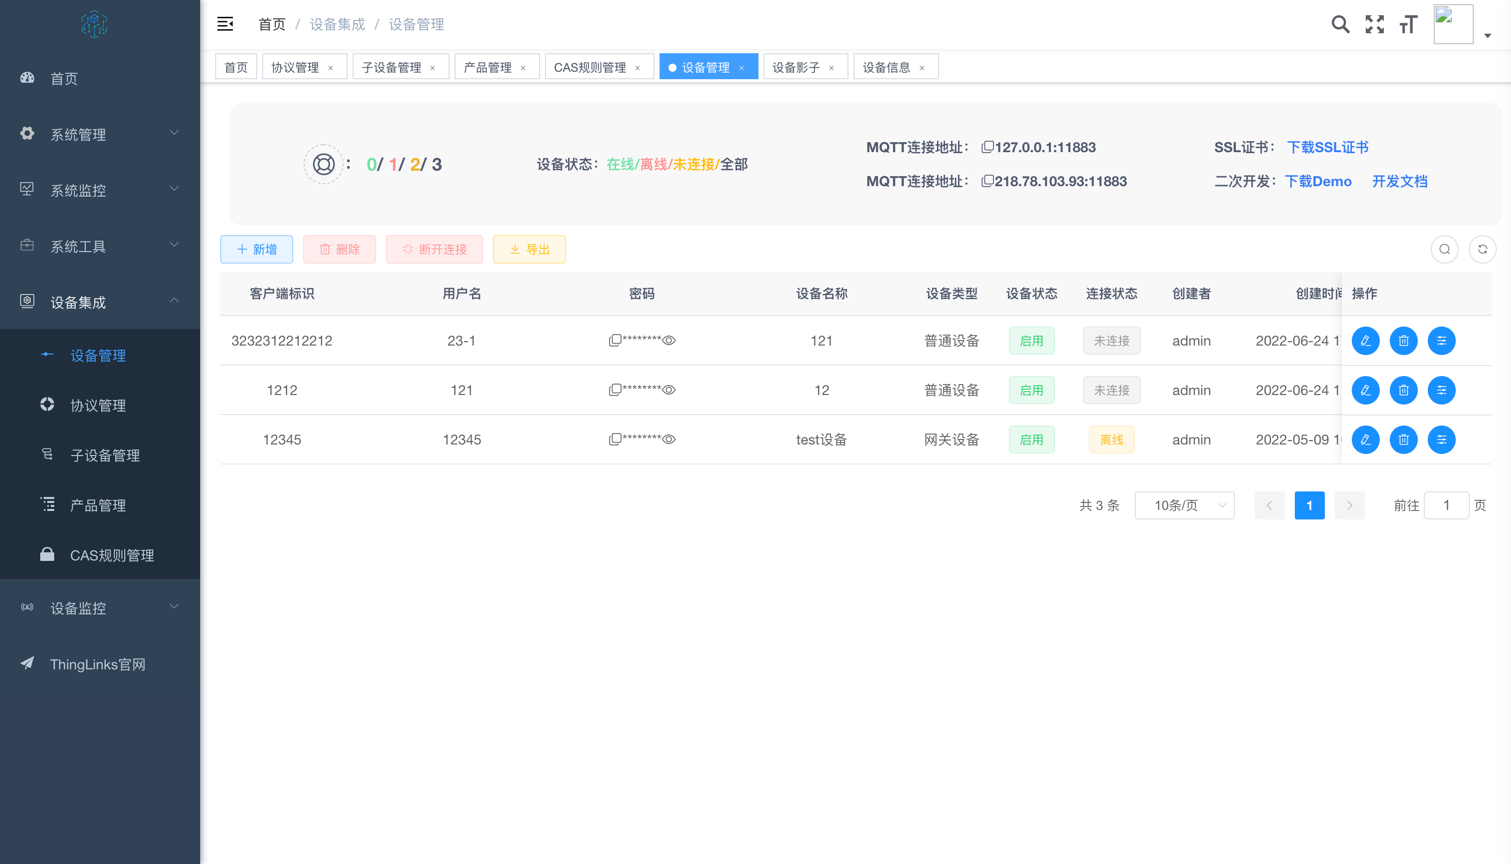Collapse the sidebar with the hamburger icon
The image size is (1511, 864).
[225, 22]
